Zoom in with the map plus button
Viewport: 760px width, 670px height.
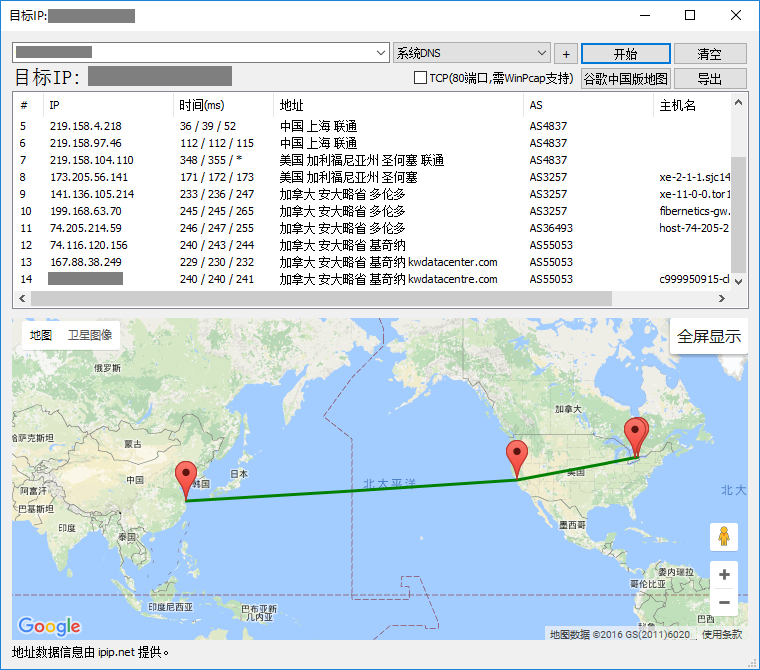[x=724, y=575]
